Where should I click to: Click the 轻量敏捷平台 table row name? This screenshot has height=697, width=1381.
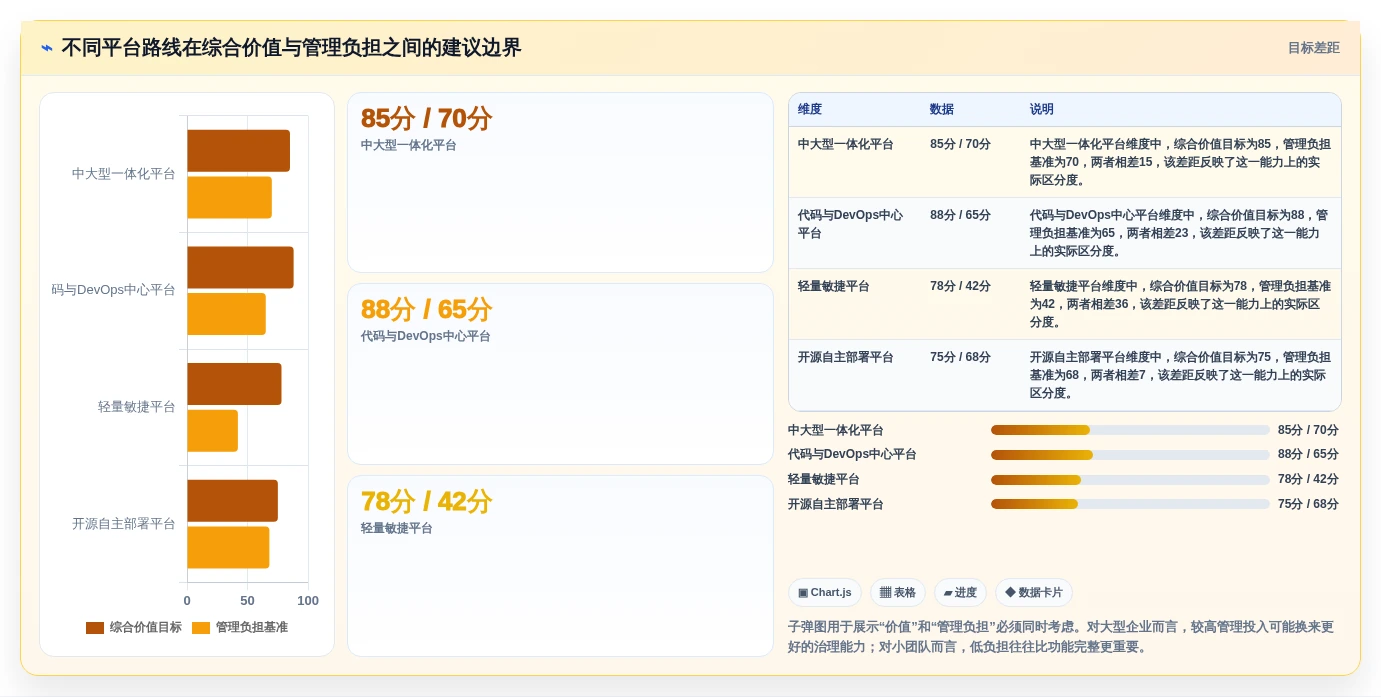(x=834, y=286)
